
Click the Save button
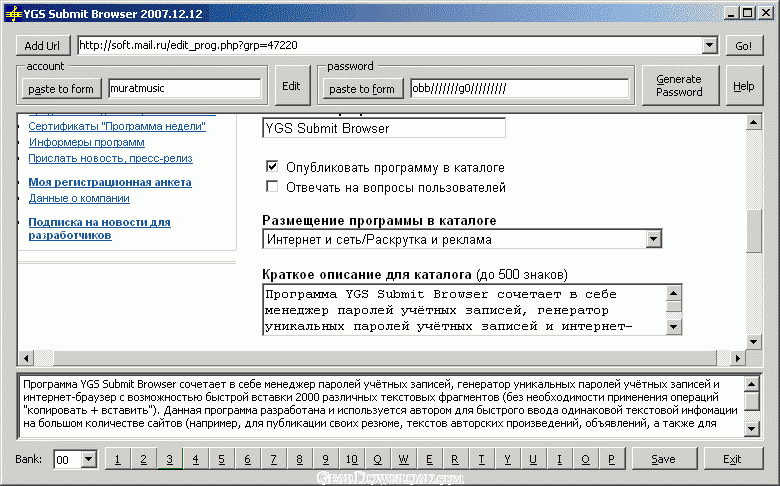pyautogui.click(x=664, y=459)
